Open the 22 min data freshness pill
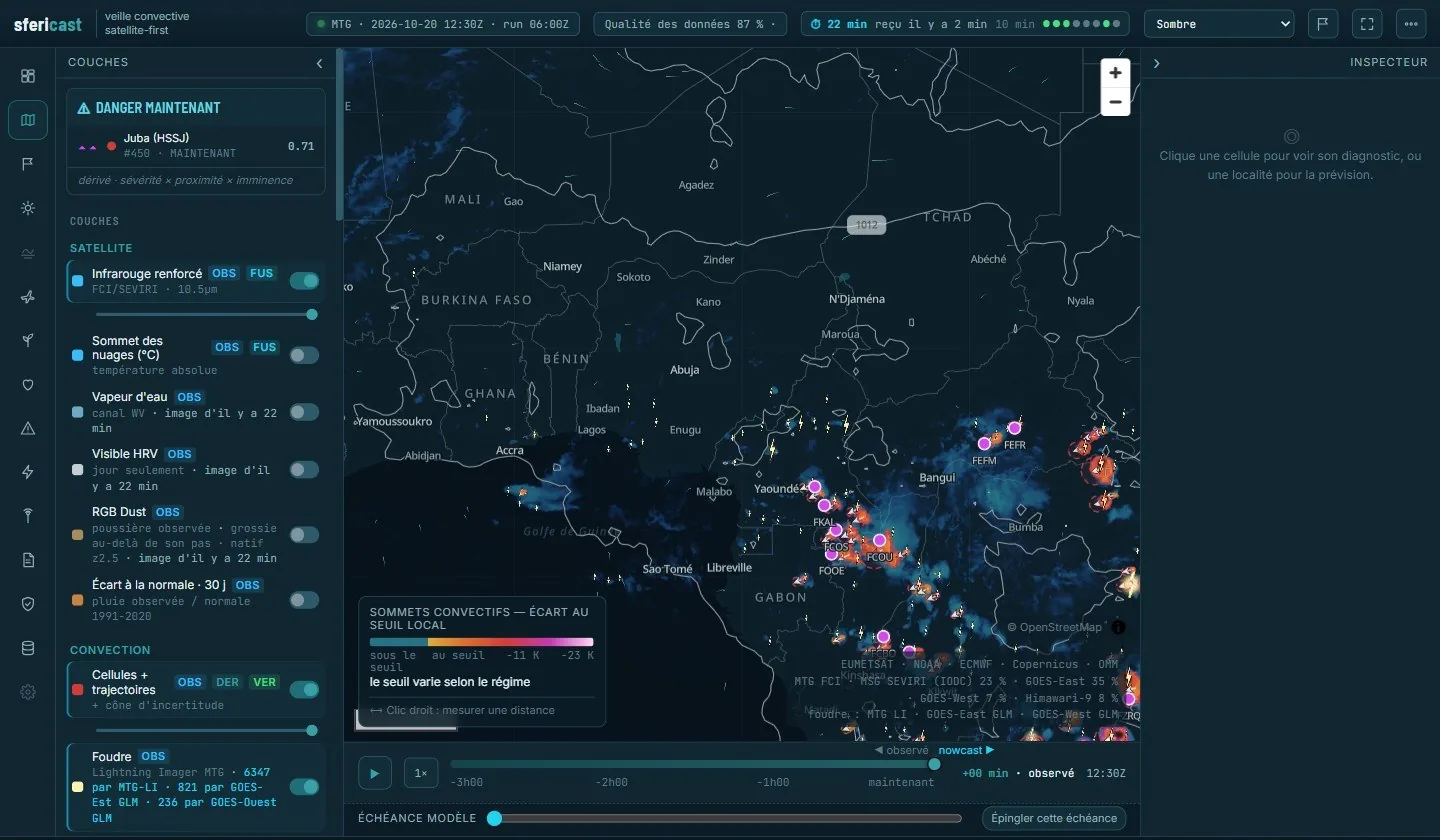Image resolution: width=1440 pixels, height=840 pixels. tap(965, 24)
